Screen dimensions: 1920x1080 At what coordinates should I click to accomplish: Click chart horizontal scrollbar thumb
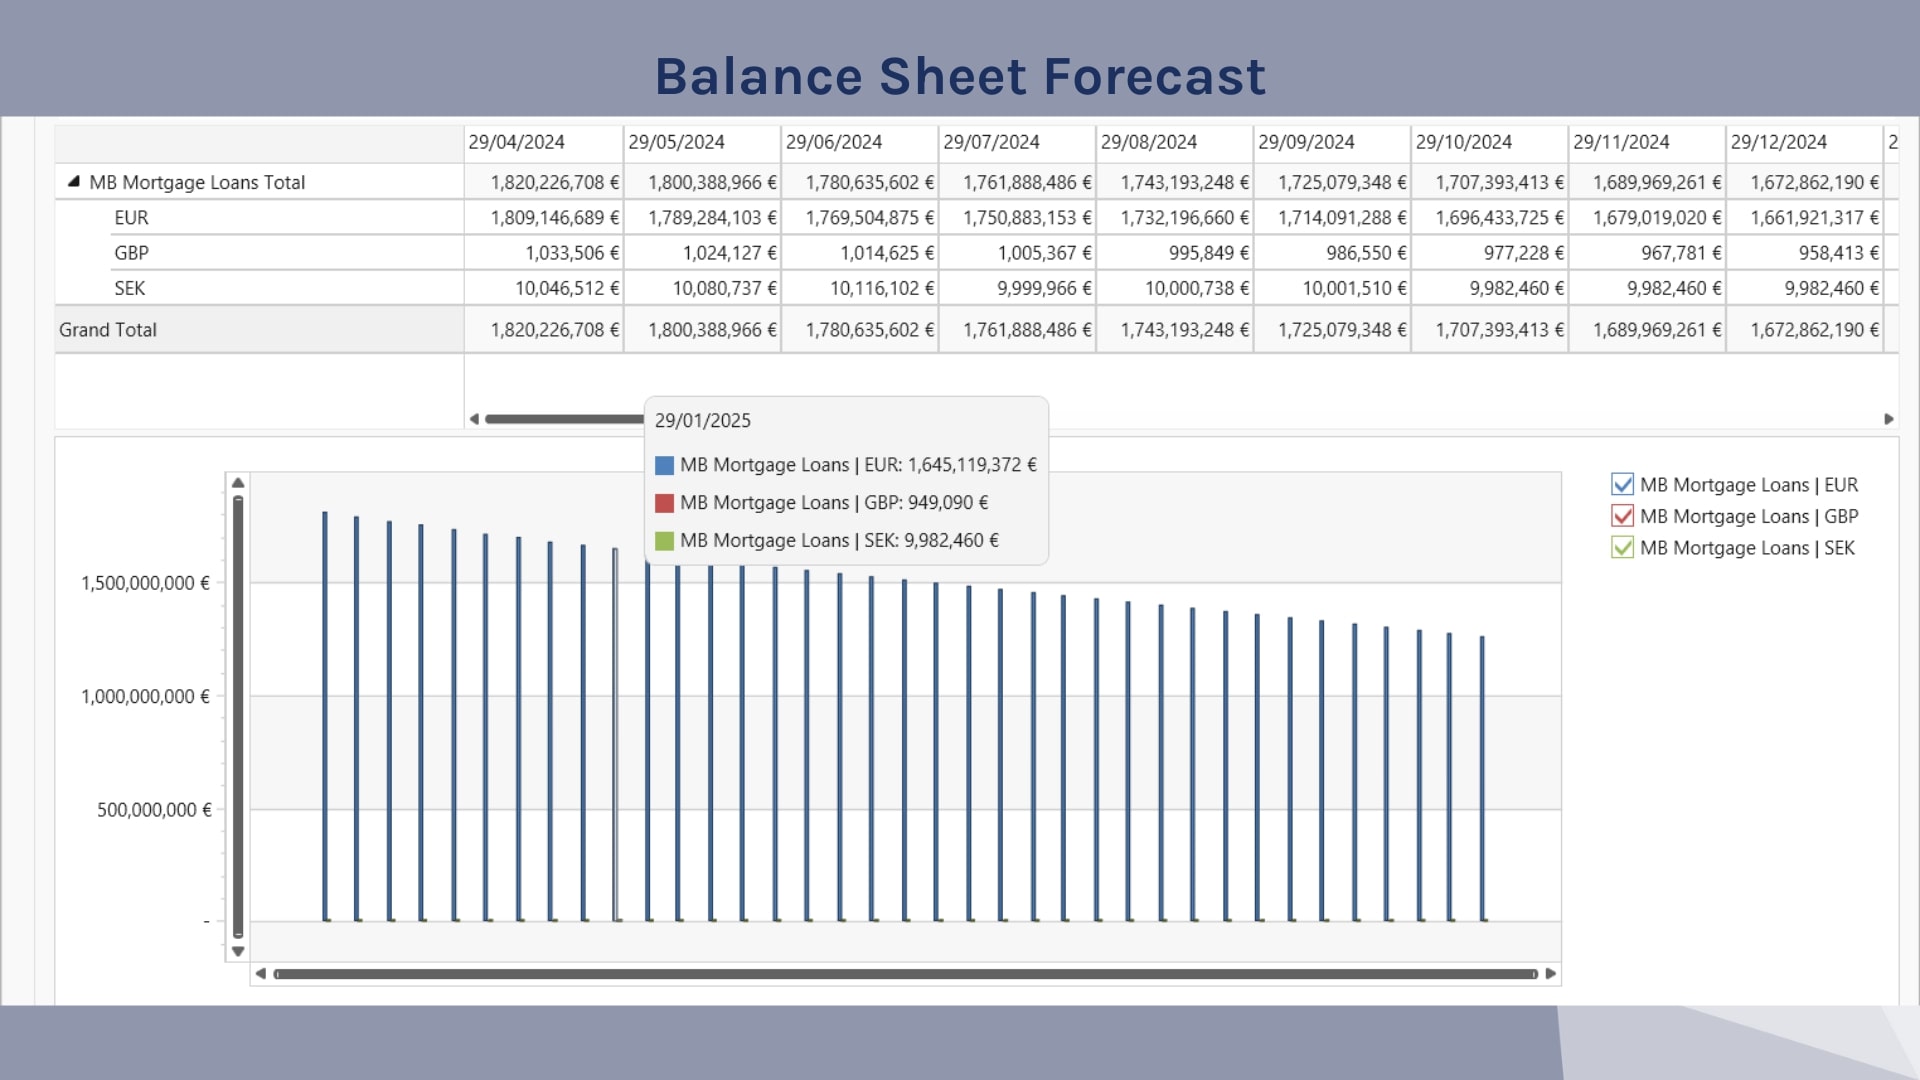coord(905,974)
